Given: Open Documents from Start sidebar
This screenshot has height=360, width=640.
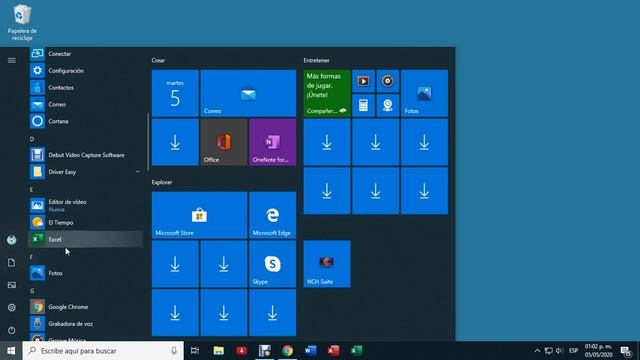Looking at the screenshot, I should click(x=11, y=262).
